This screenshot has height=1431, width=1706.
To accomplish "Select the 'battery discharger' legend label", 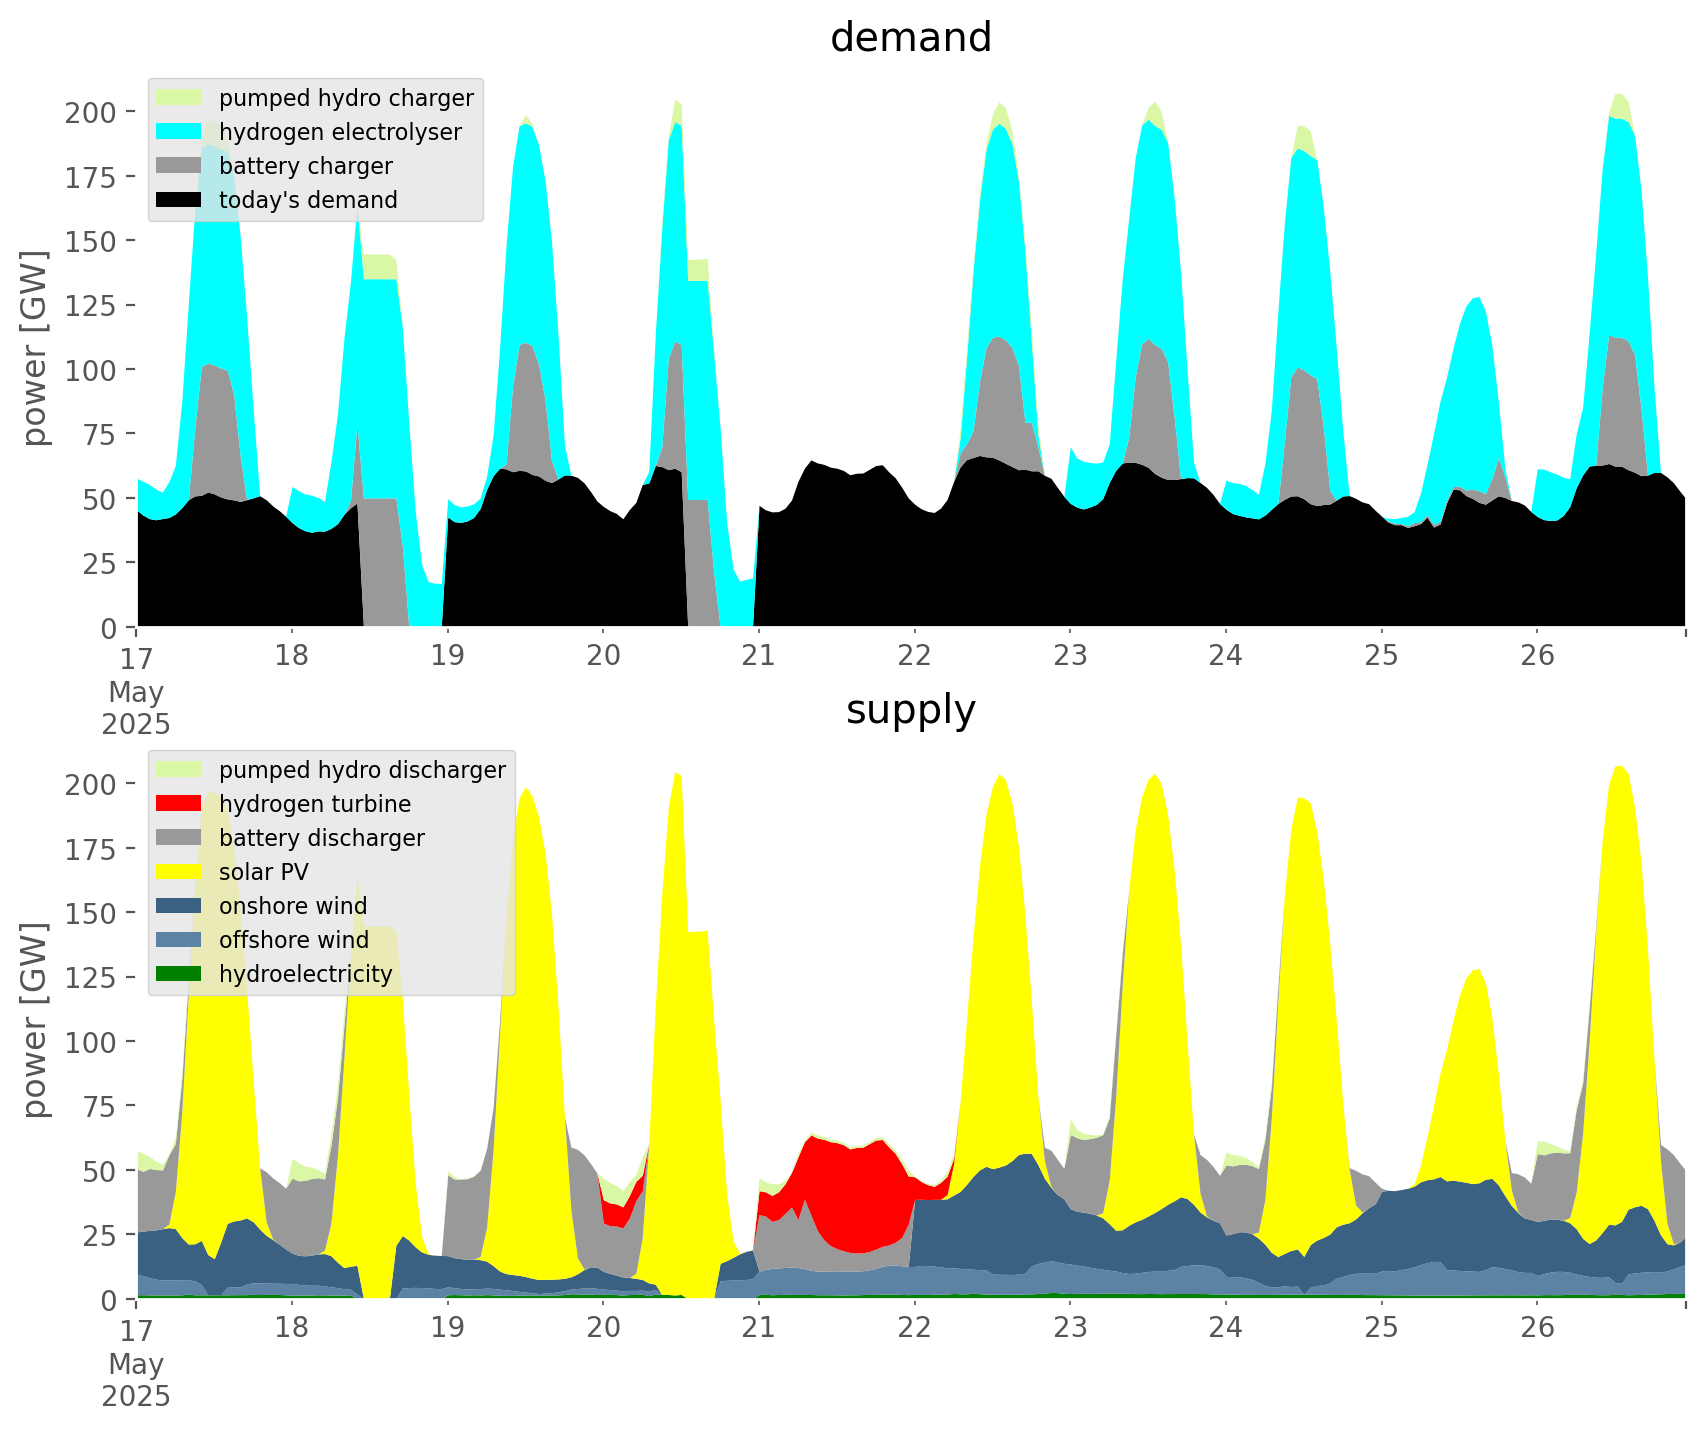I will pos(322,839).
